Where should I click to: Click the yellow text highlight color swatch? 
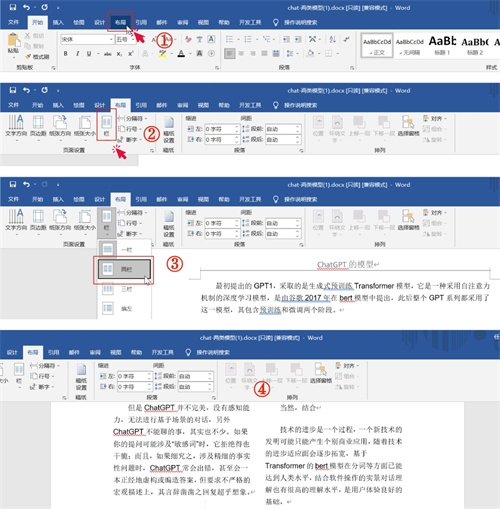pos(163,54)
